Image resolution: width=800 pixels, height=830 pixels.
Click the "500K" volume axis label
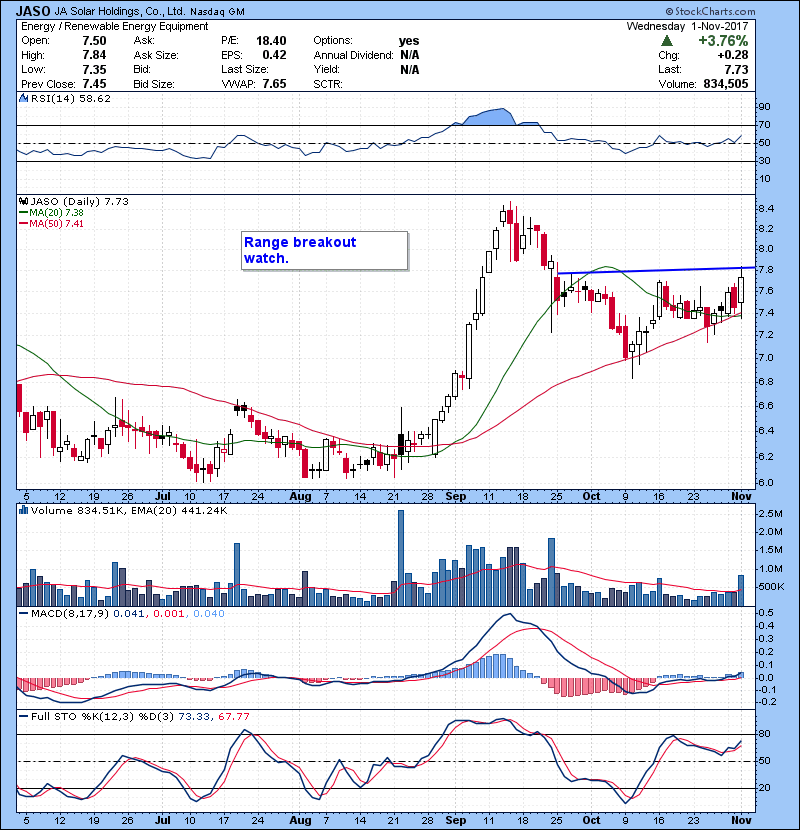point(770,587)
